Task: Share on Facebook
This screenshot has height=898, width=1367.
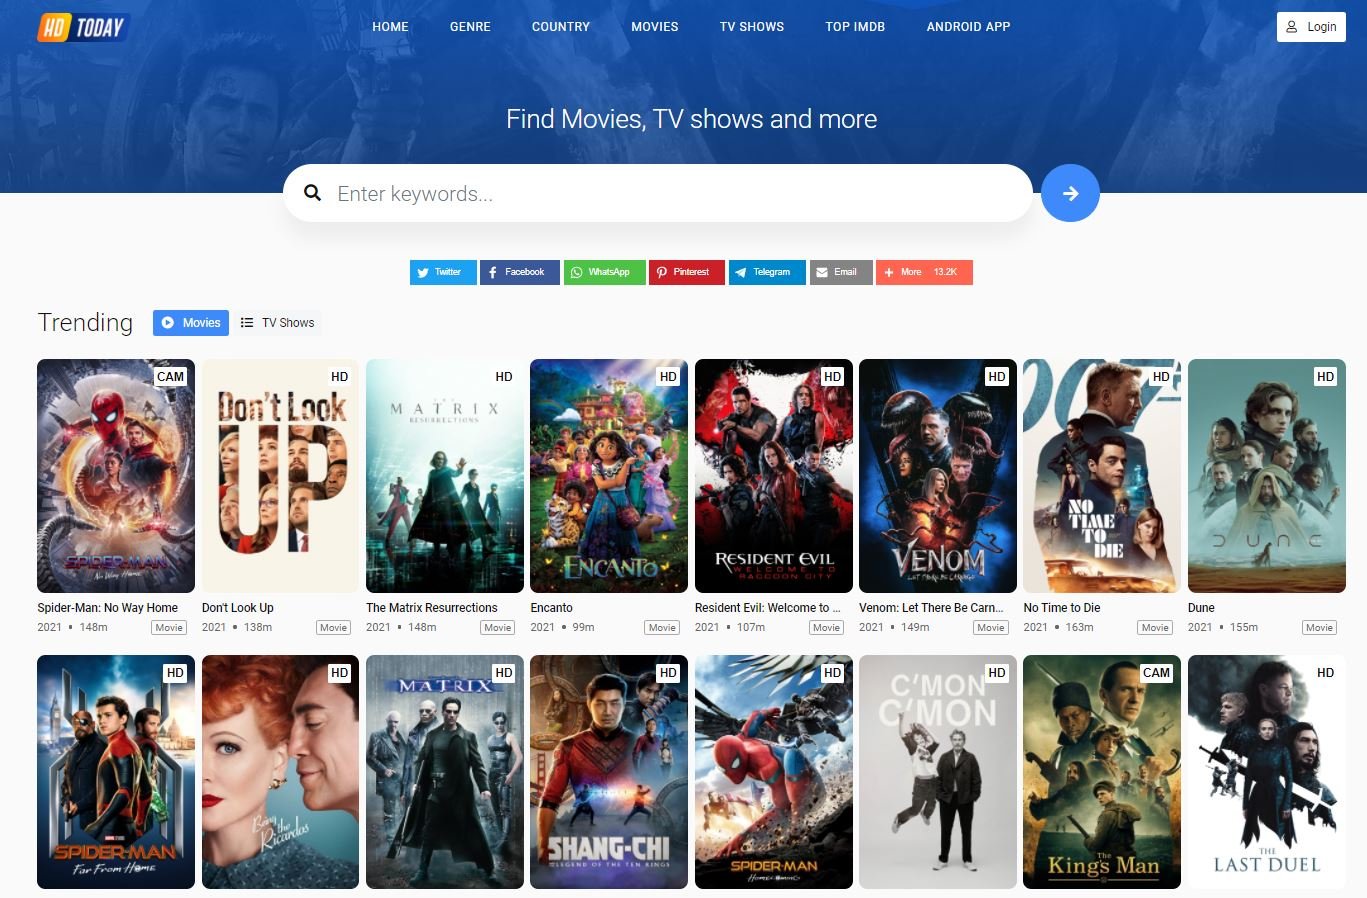Action: (x=519, y=272)
